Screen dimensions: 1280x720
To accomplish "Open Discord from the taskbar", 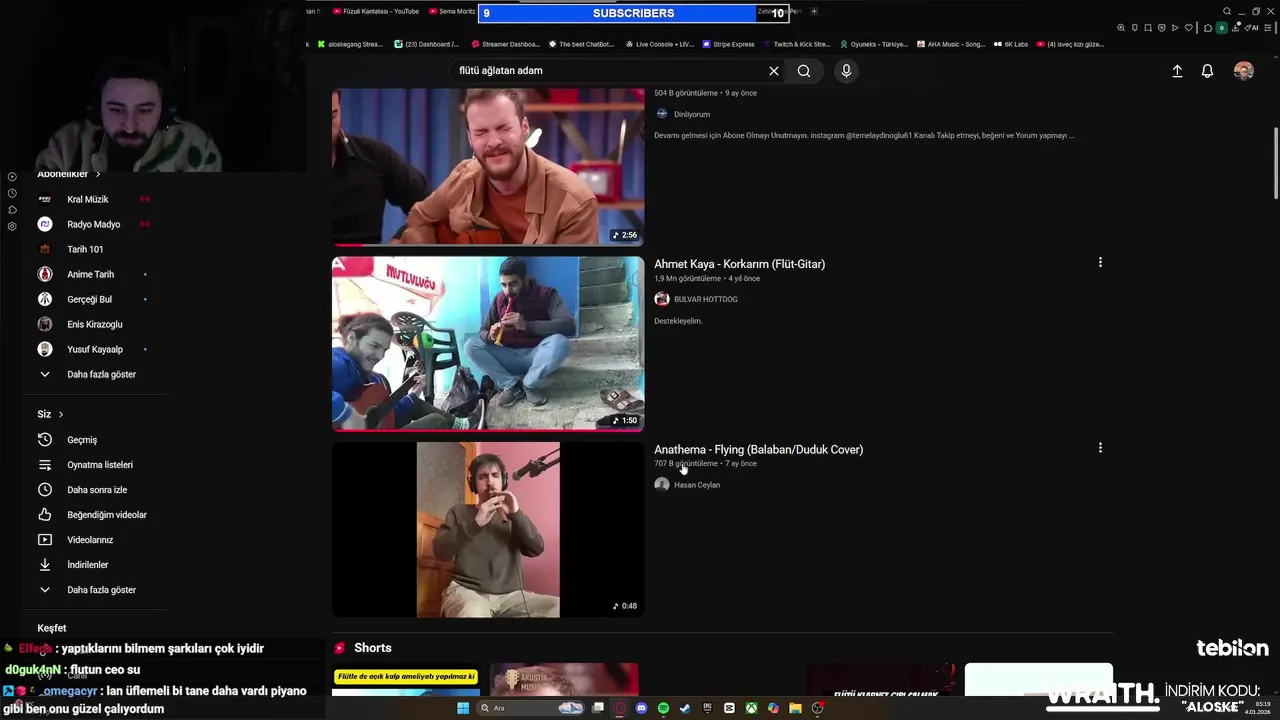I will [641, 708].
